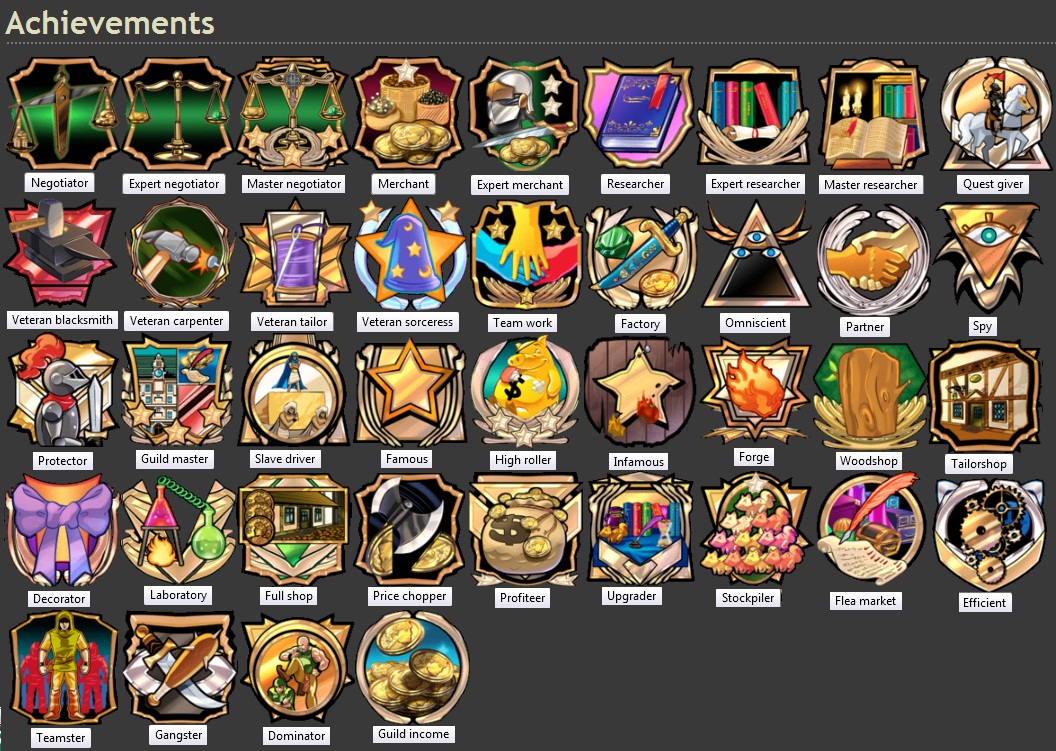Click the Guild income coins badge
The image size is (1056, 751).
pos(412,667)
